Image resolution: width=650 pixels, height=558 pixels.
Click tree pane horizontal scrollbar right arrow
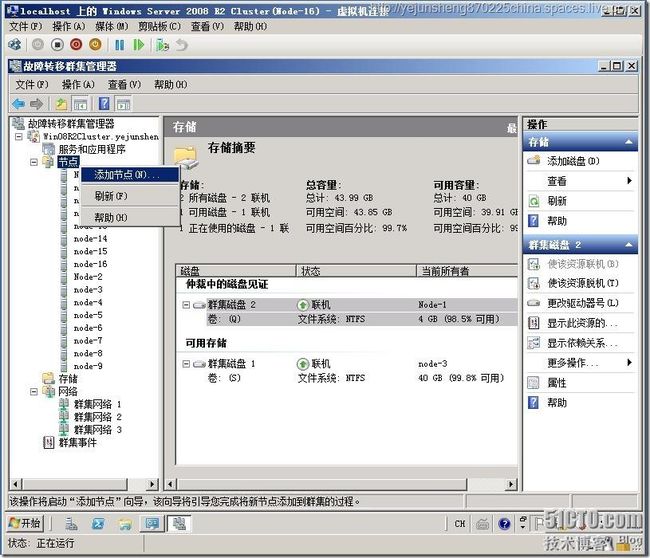pyautogui.click(x=152, y=484)
